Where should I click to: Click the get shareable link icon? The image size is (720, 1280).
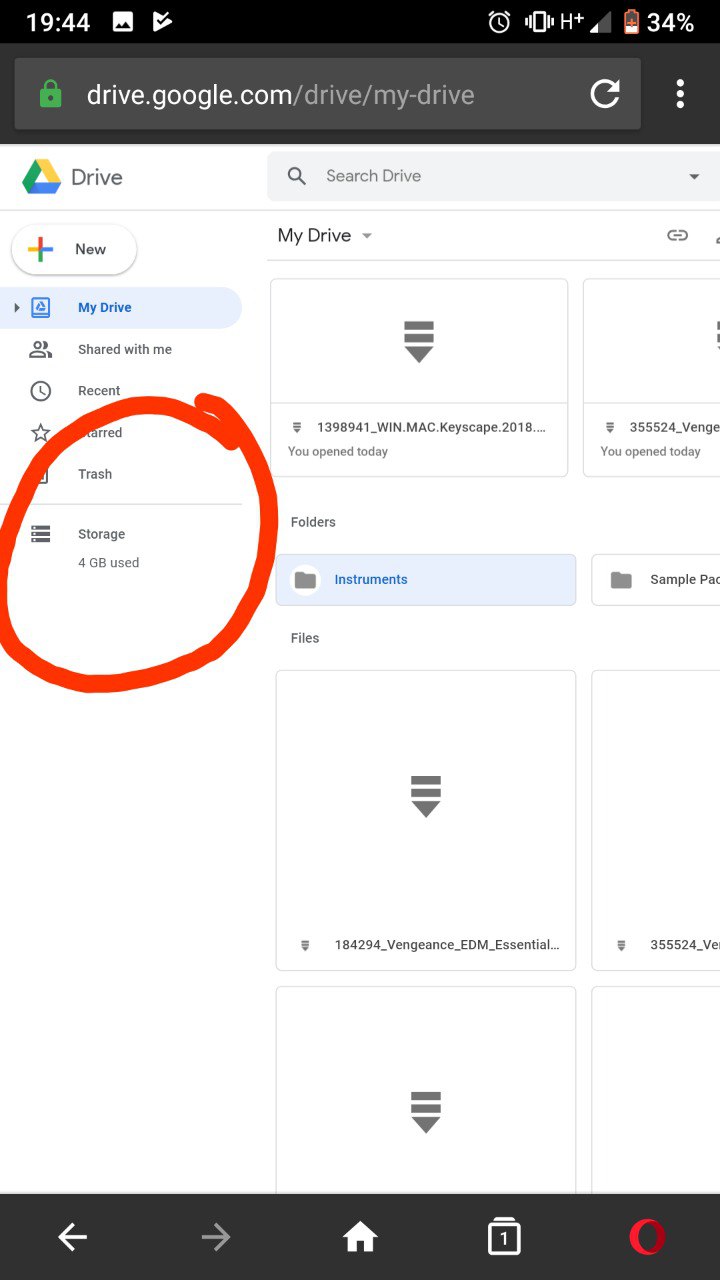click(x=678, y=236)
